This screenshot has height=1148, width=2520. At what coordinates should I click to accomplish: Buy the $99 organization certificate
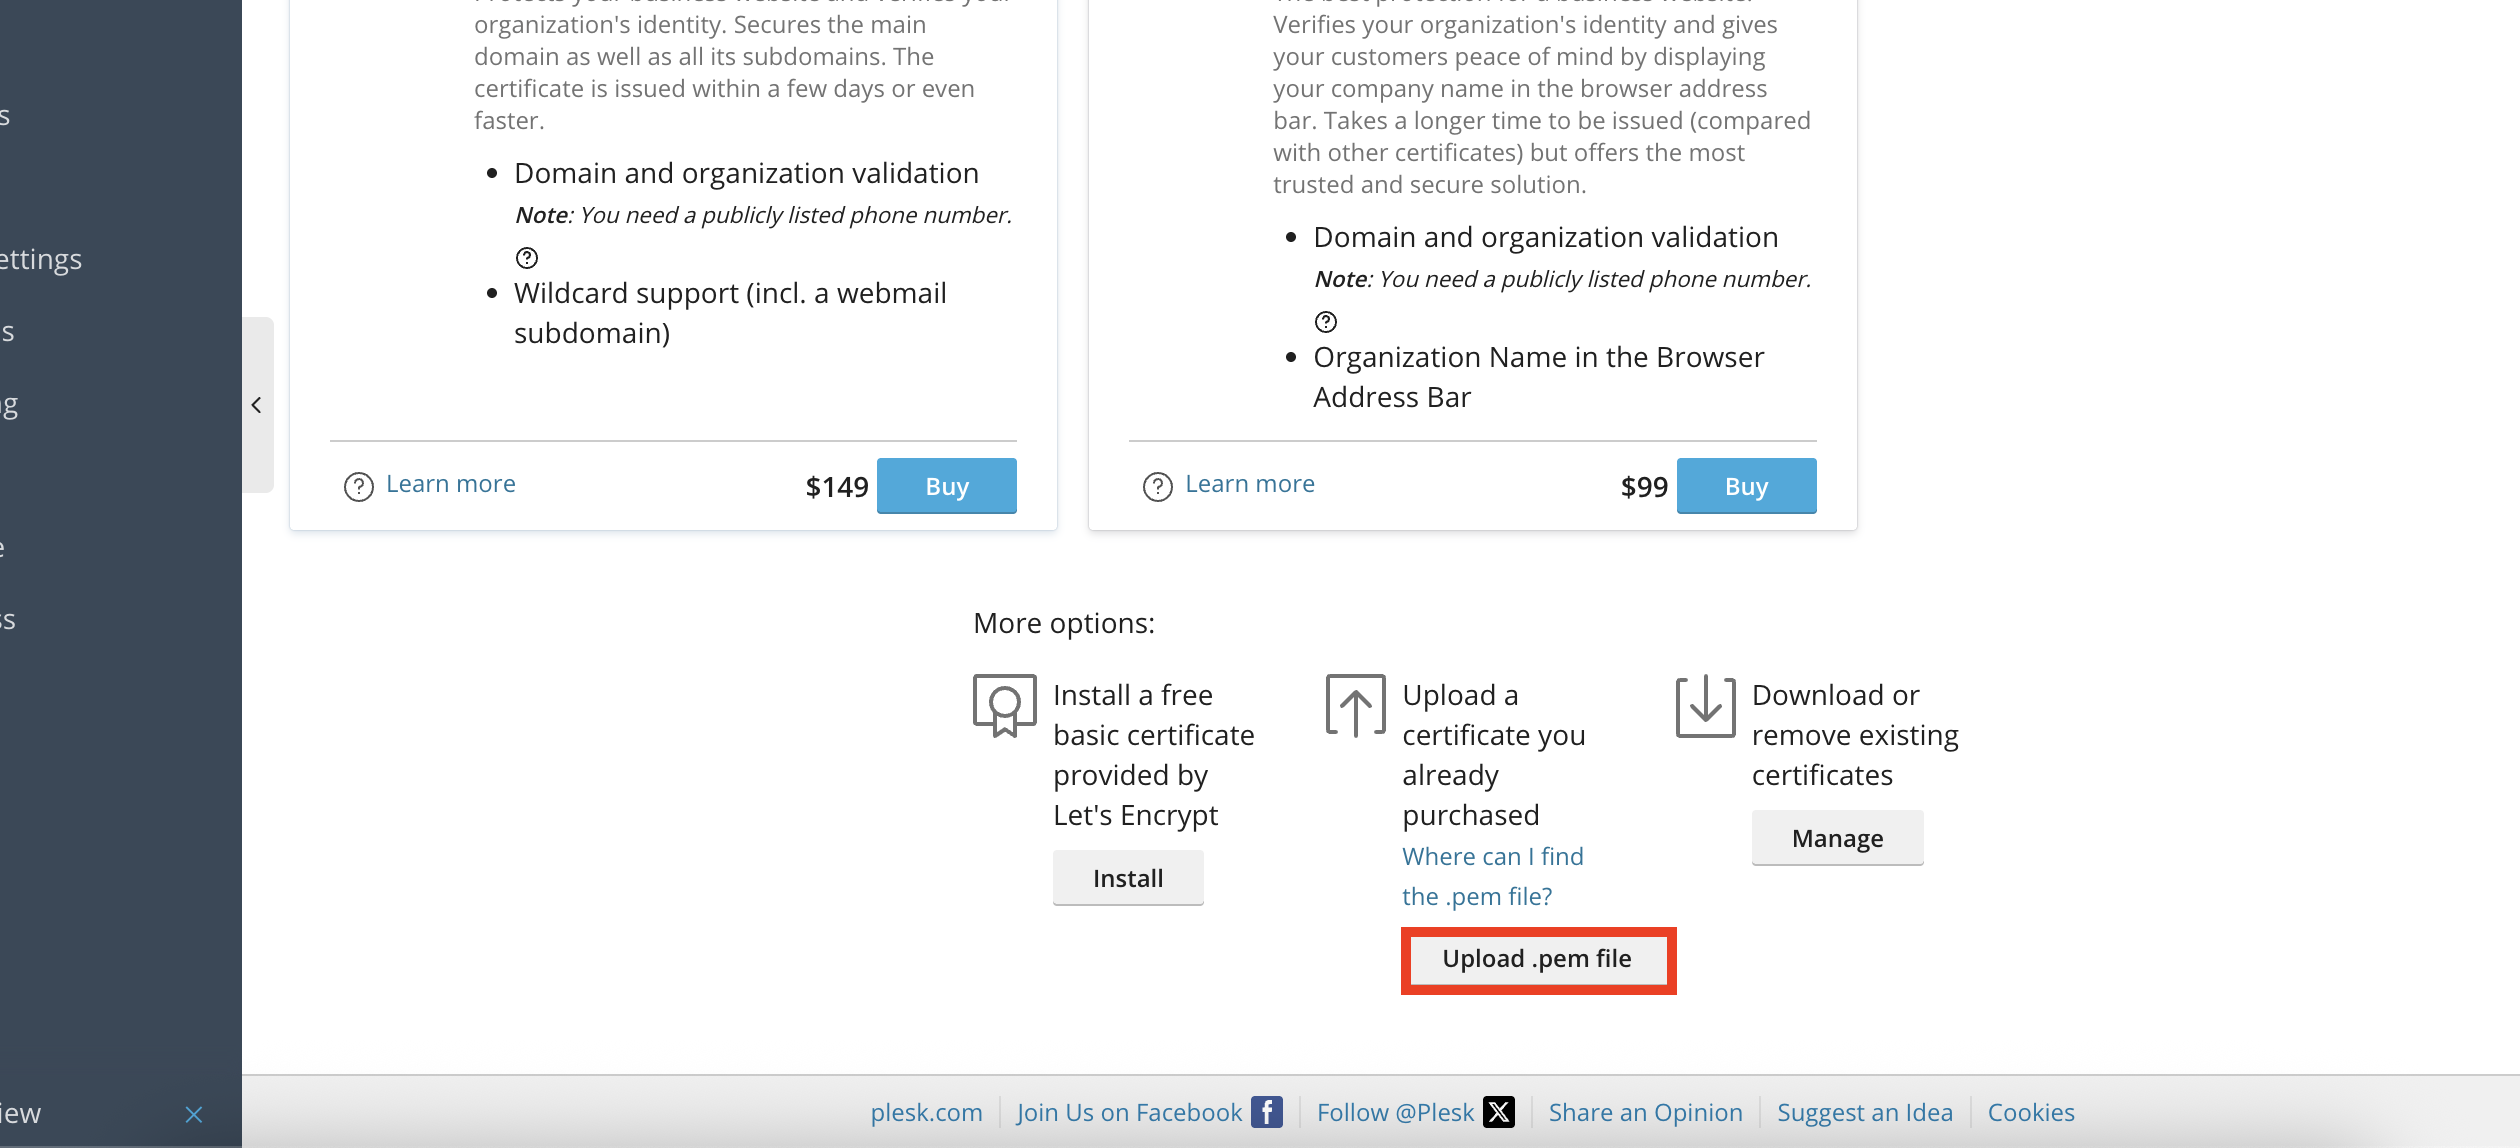[1746, 486]
